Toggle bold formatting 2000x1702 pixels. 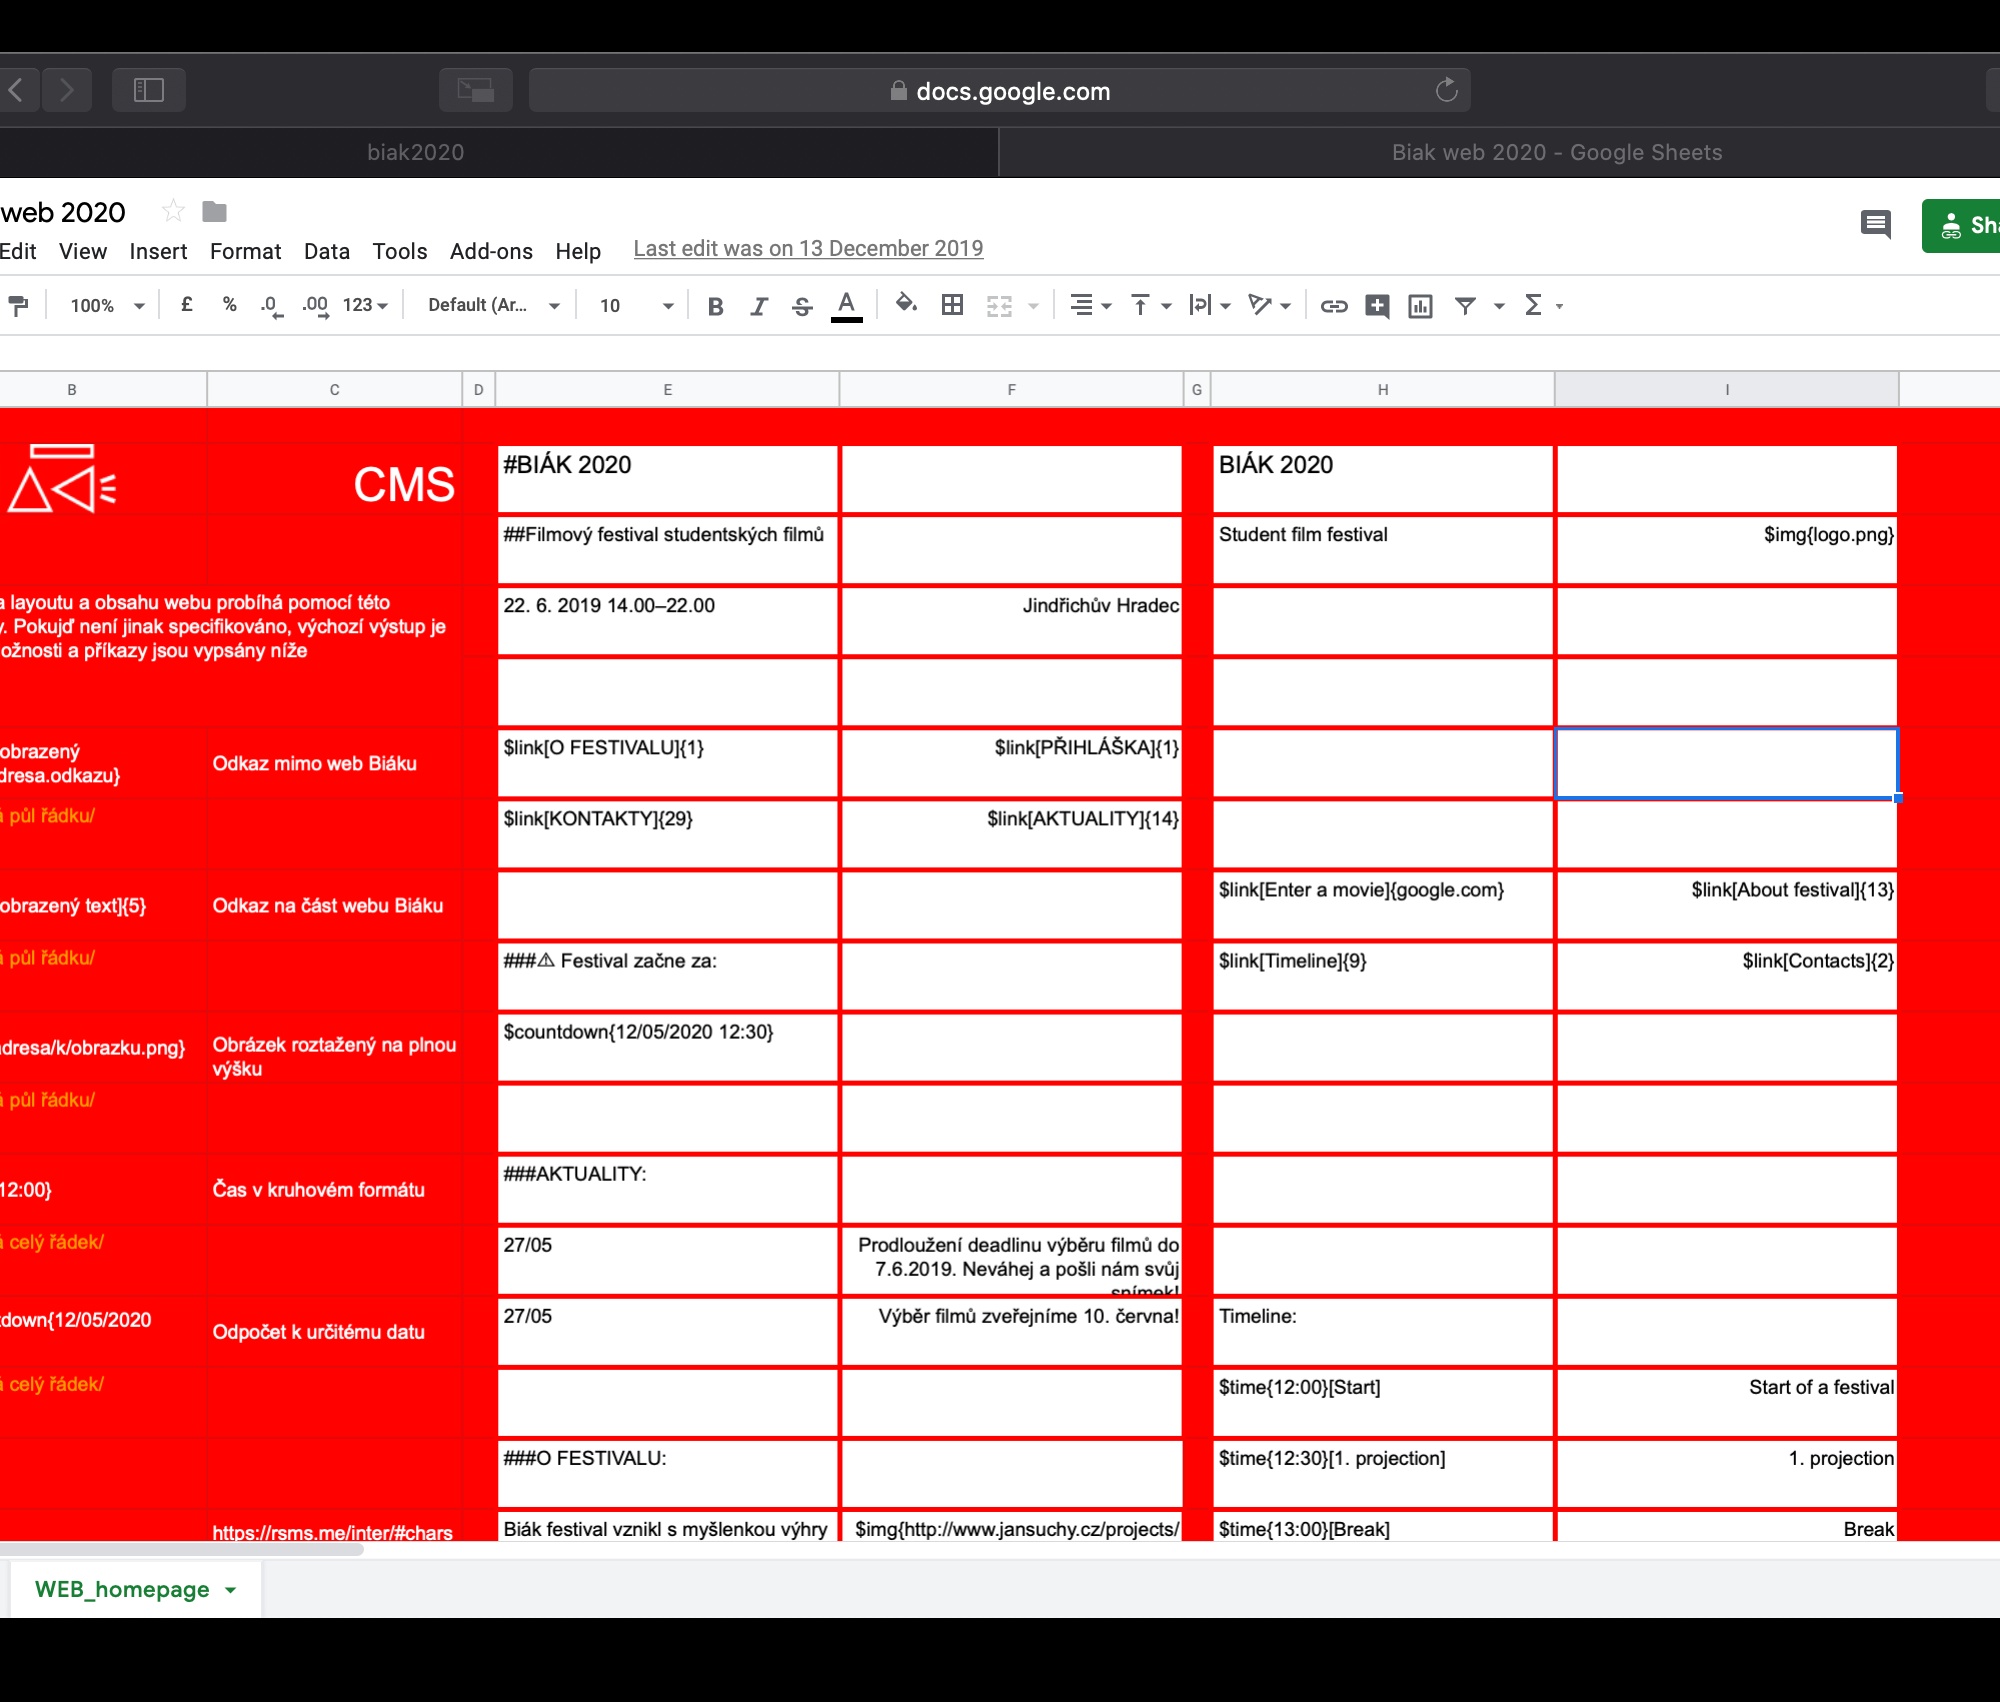point(715,306)
